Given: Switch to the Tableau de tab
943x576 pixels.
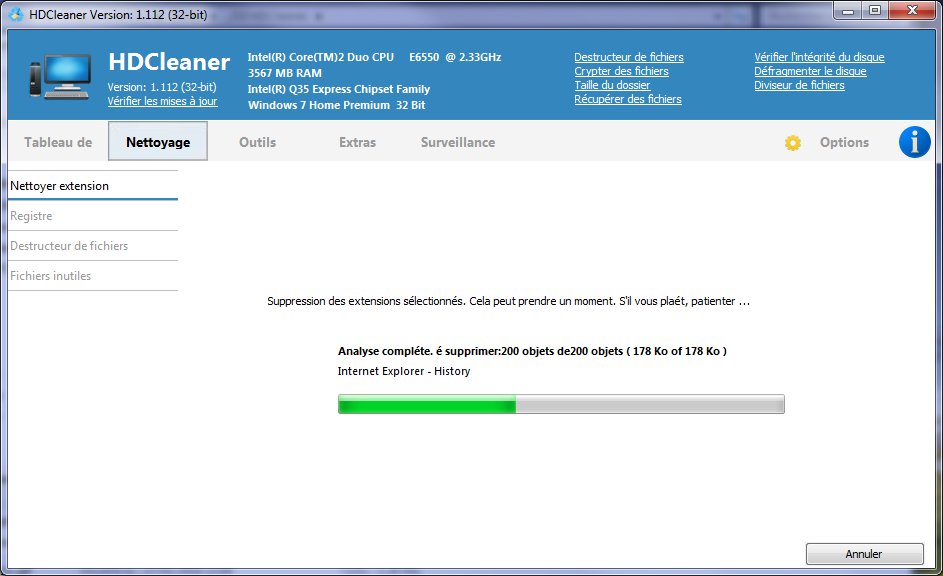Looking at the screenshot, I should (x=58, y=142).
